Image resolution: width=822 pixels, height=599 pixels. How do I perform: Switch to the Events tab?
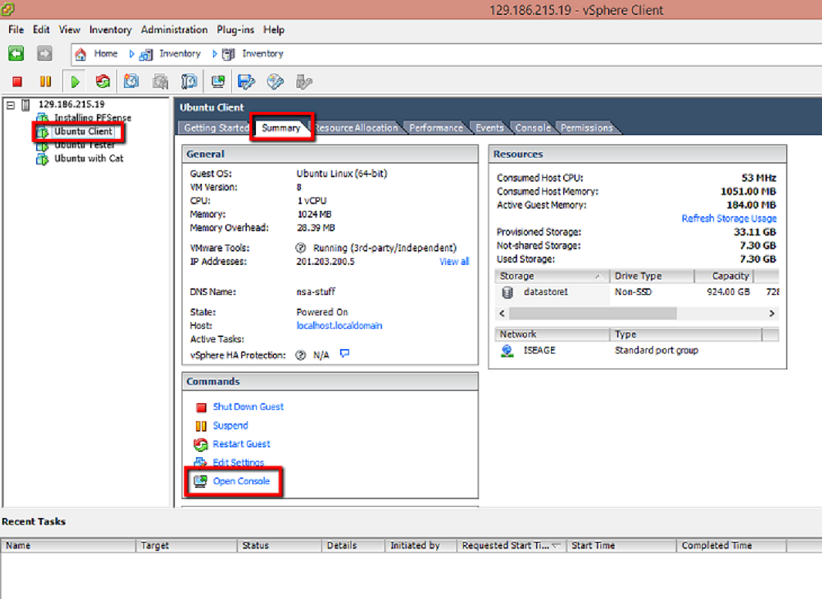click(x=490, y=128)
